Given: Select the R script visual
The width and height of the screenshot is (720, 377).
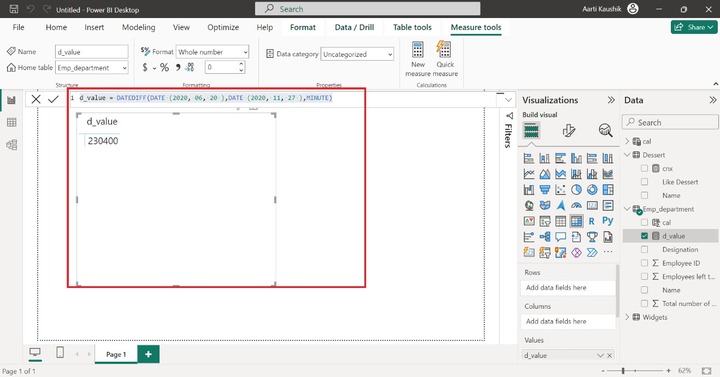Looking at the screenshot, I should [x=592, y=221].
